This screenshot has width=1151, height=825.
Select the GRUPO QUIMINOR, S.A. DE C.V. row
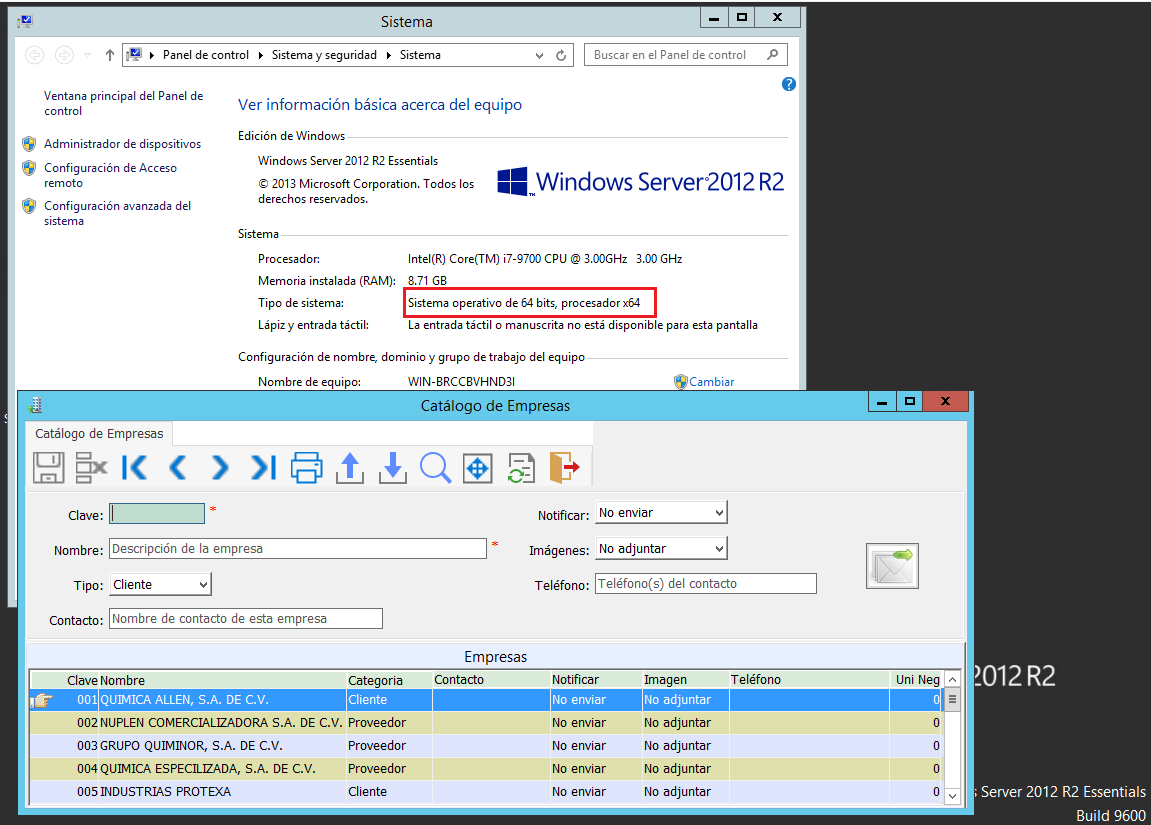click(x=486, y=746)
